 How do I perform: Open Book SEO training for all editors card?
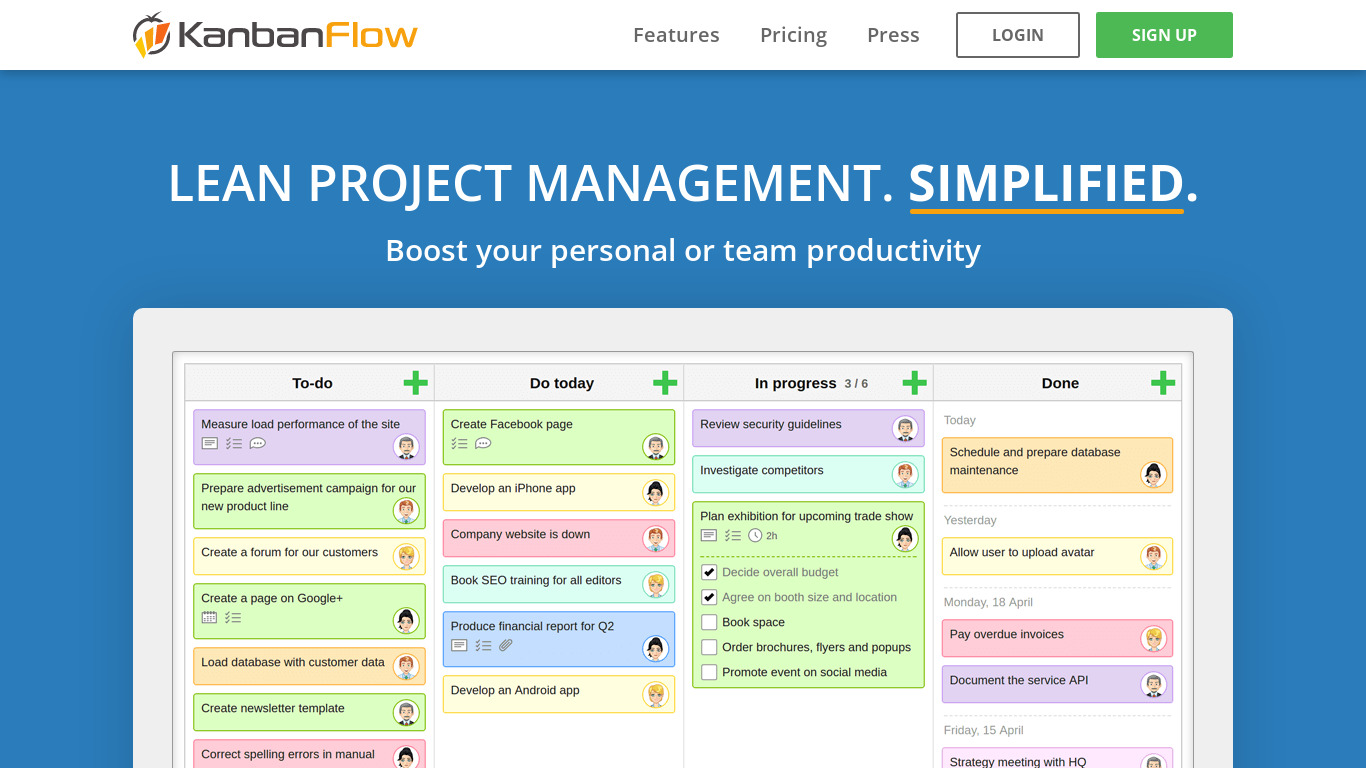click(x=559, y=585)
